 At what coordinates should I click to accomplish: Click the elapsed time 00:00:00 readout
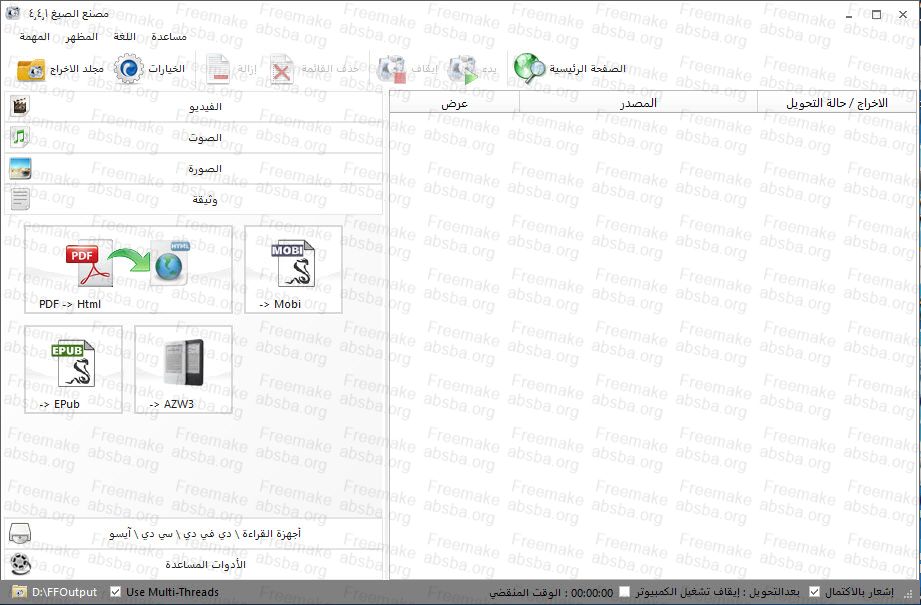(x=592, y=592)
